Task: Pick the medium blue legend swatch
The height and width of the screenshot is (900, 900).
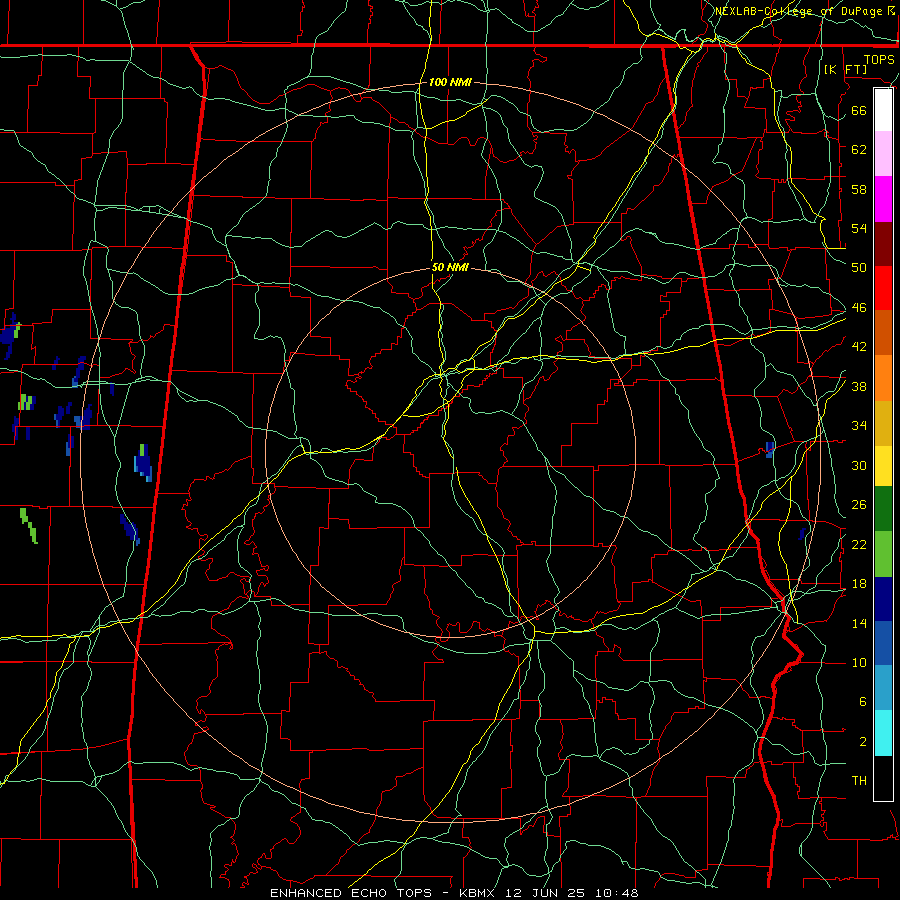Action: pos(883,643)
